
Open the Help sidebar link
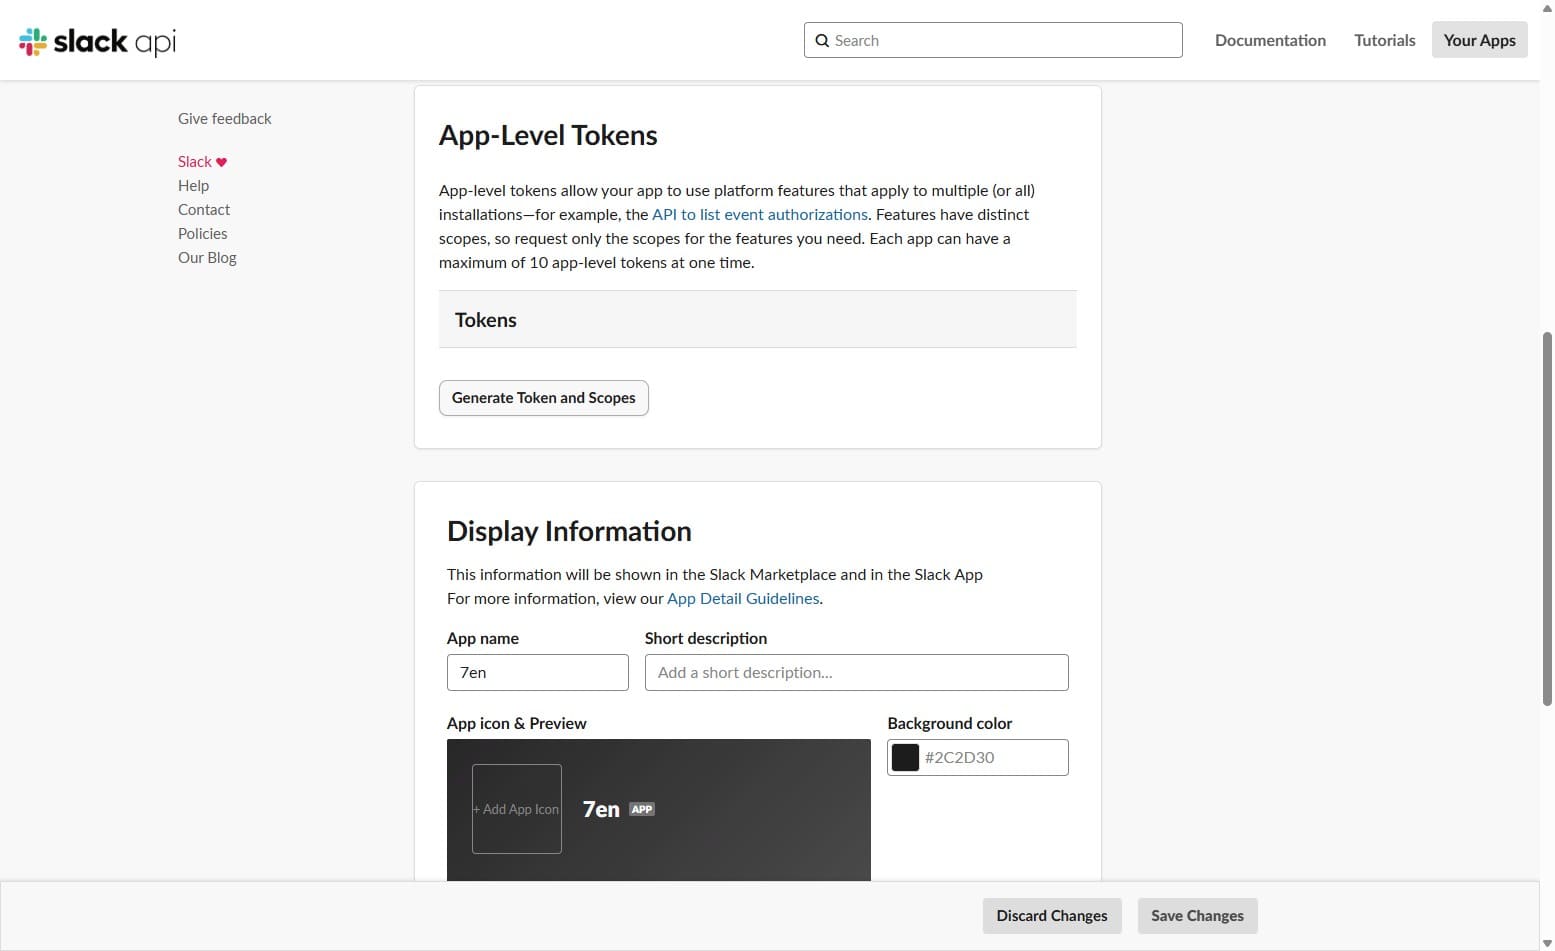(193, 186)
